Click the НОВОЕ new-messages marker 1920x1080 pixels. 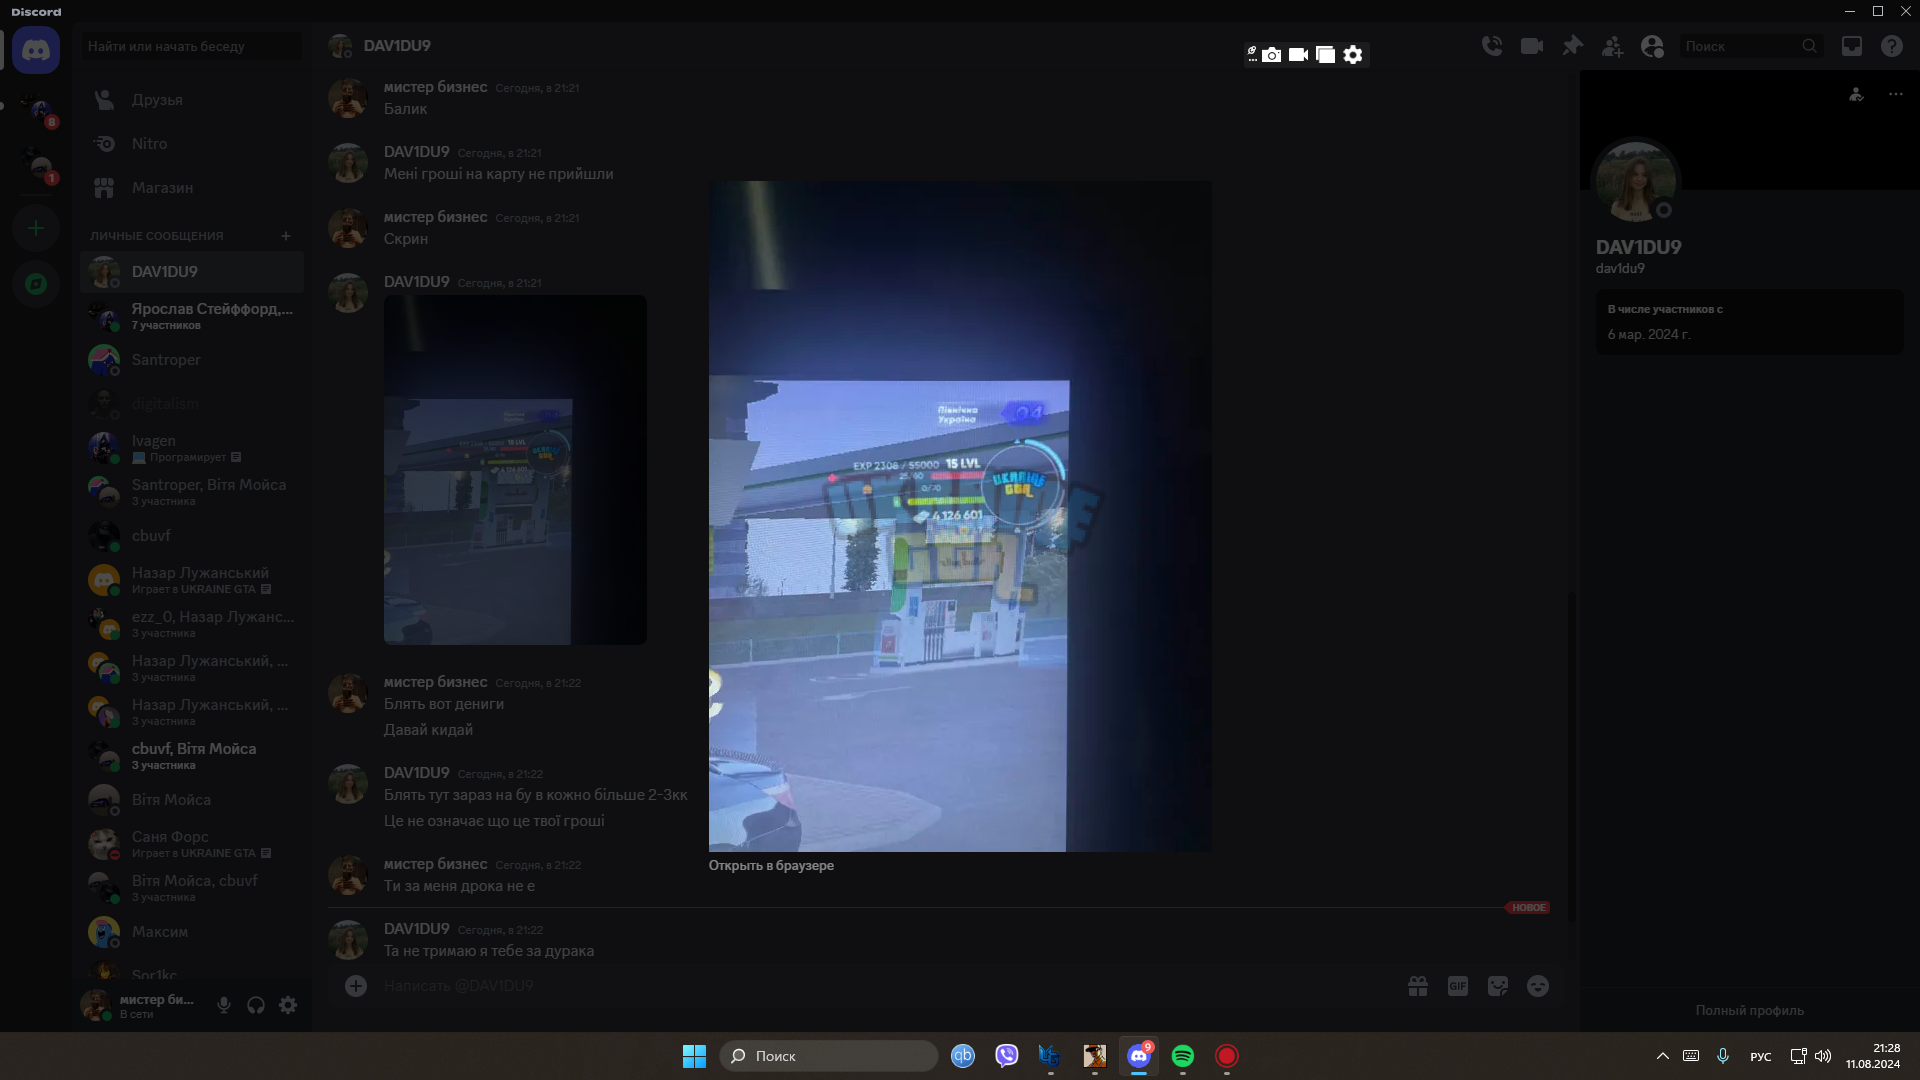point(1528,908)
